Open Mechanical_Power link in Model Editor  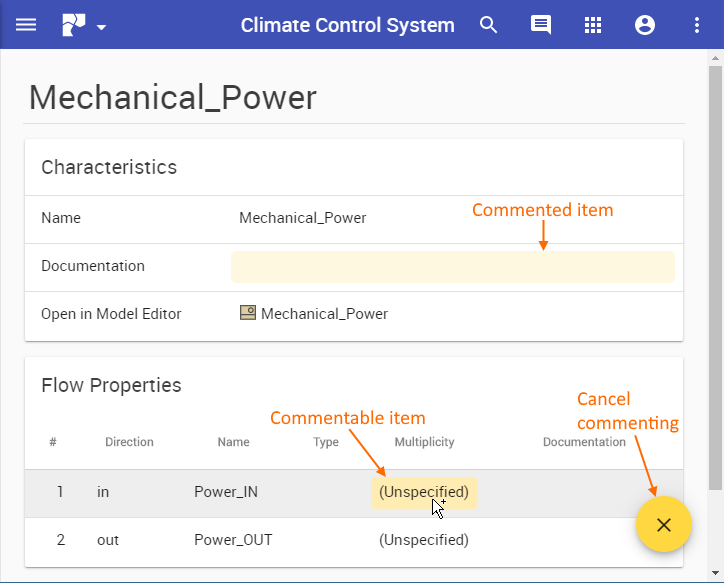[x=324, y=314]
